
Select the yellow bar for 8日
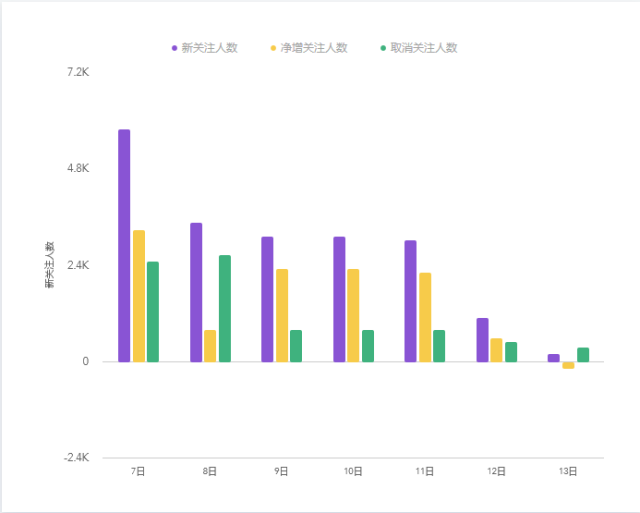pos(210,346)
